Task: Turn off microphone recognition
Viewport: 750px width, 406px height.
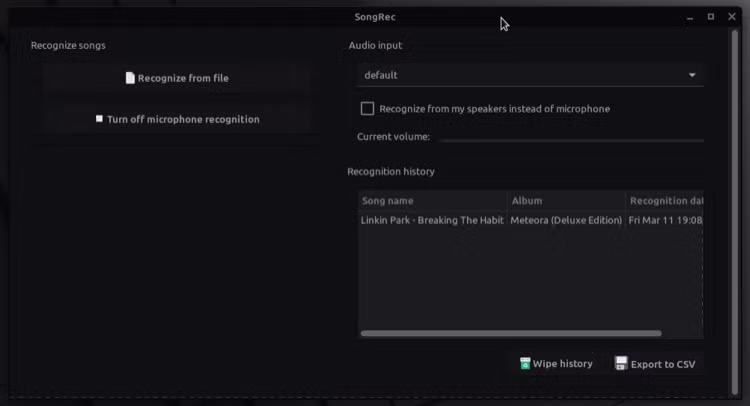Action: point(177,119)
